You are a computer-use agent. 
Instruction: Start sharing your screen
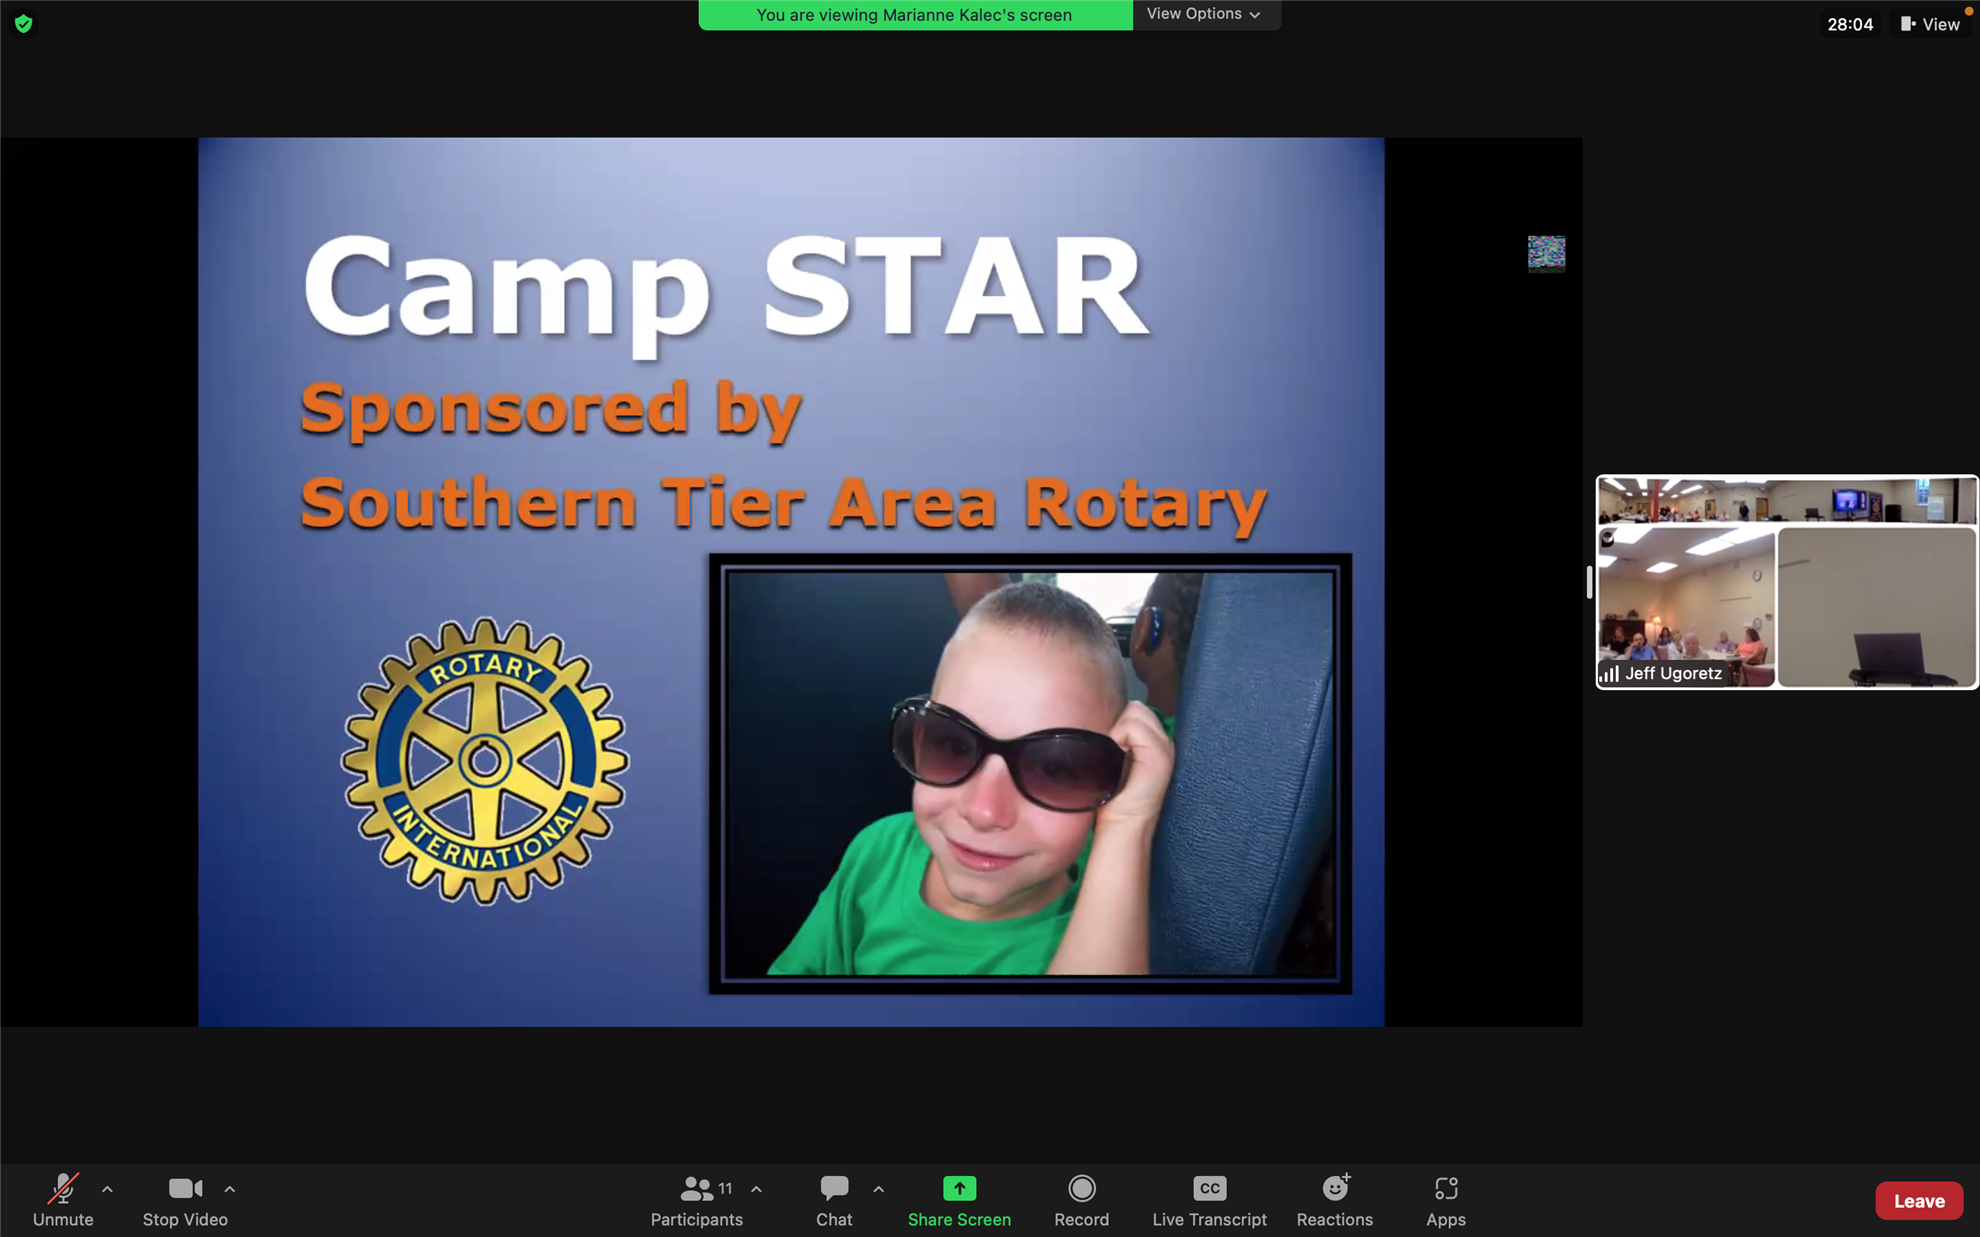point(959,1200)
